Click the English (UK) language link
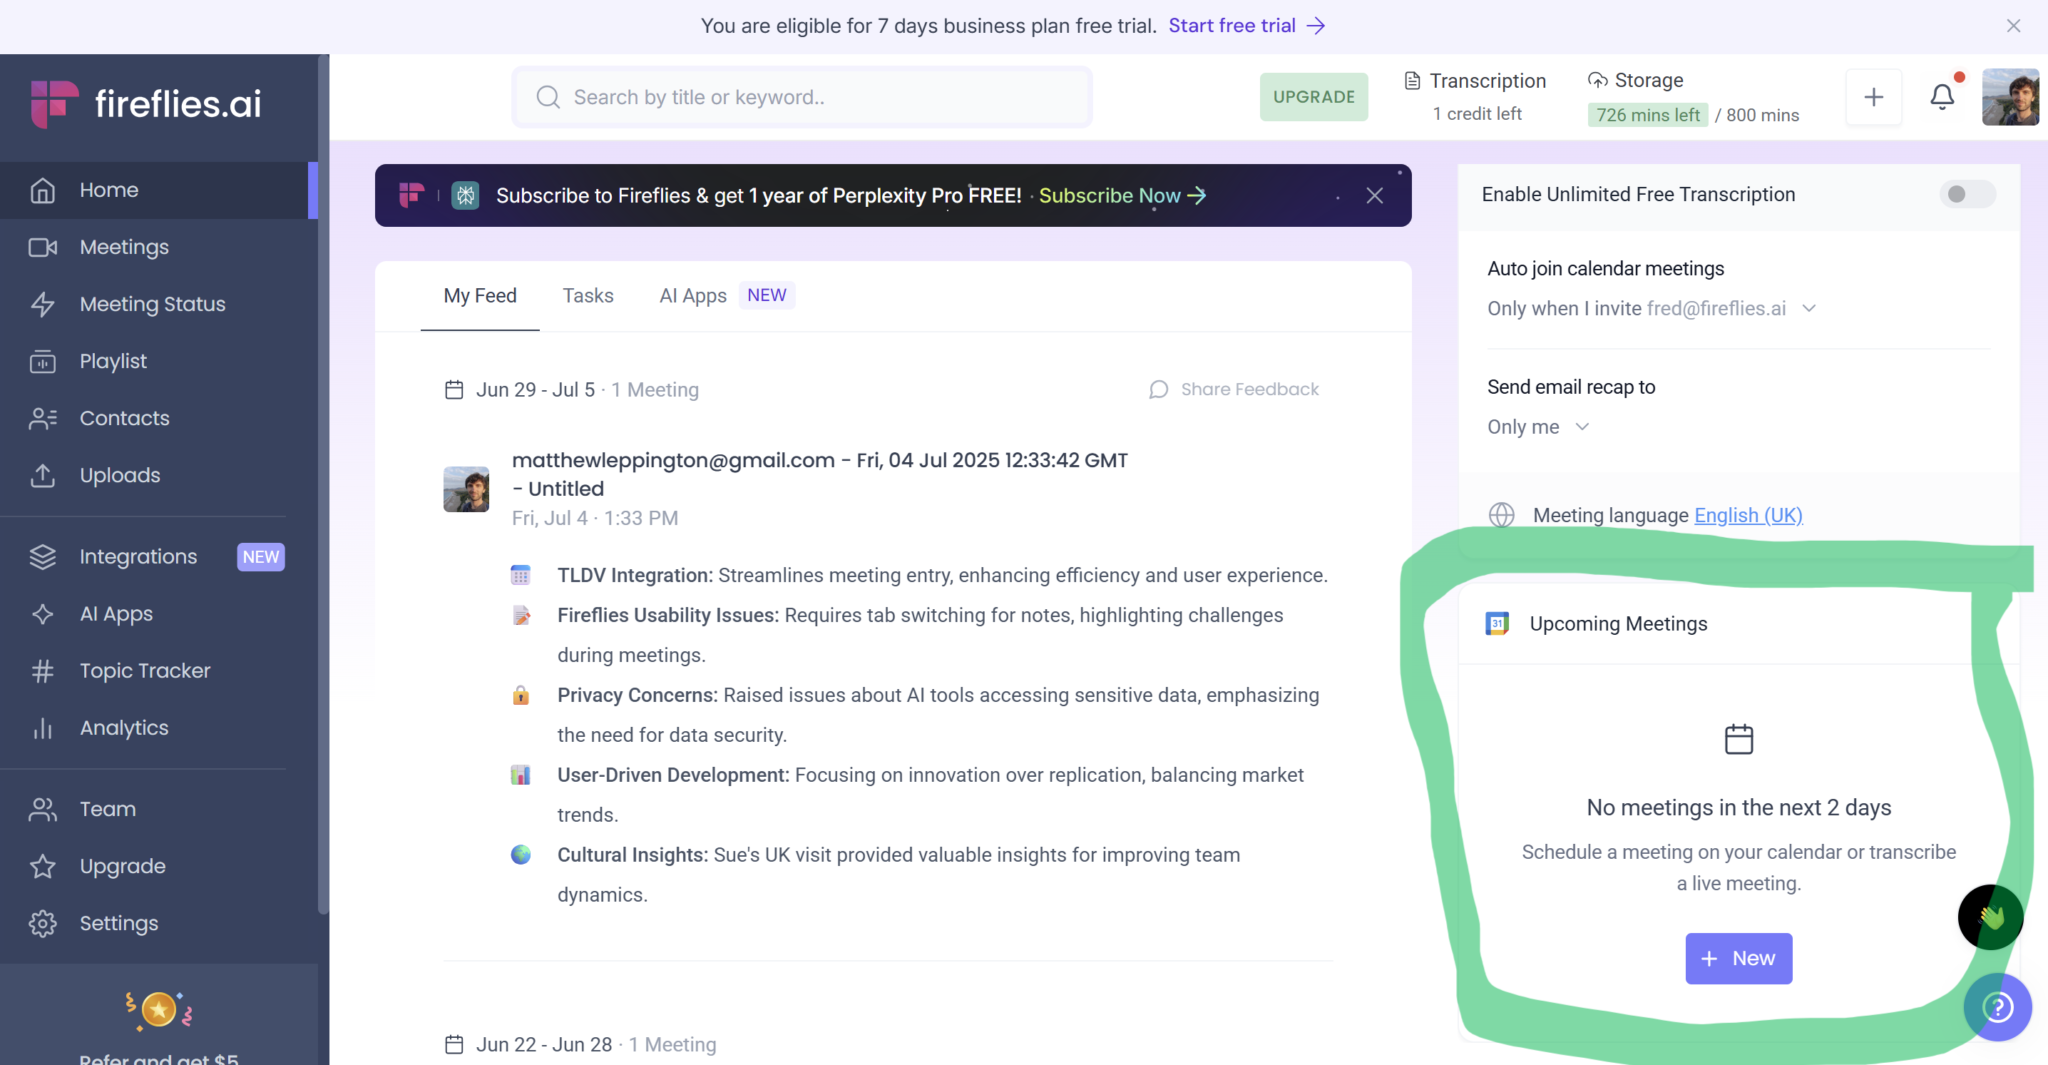 pyautogui.click(x=1748, y=515)
